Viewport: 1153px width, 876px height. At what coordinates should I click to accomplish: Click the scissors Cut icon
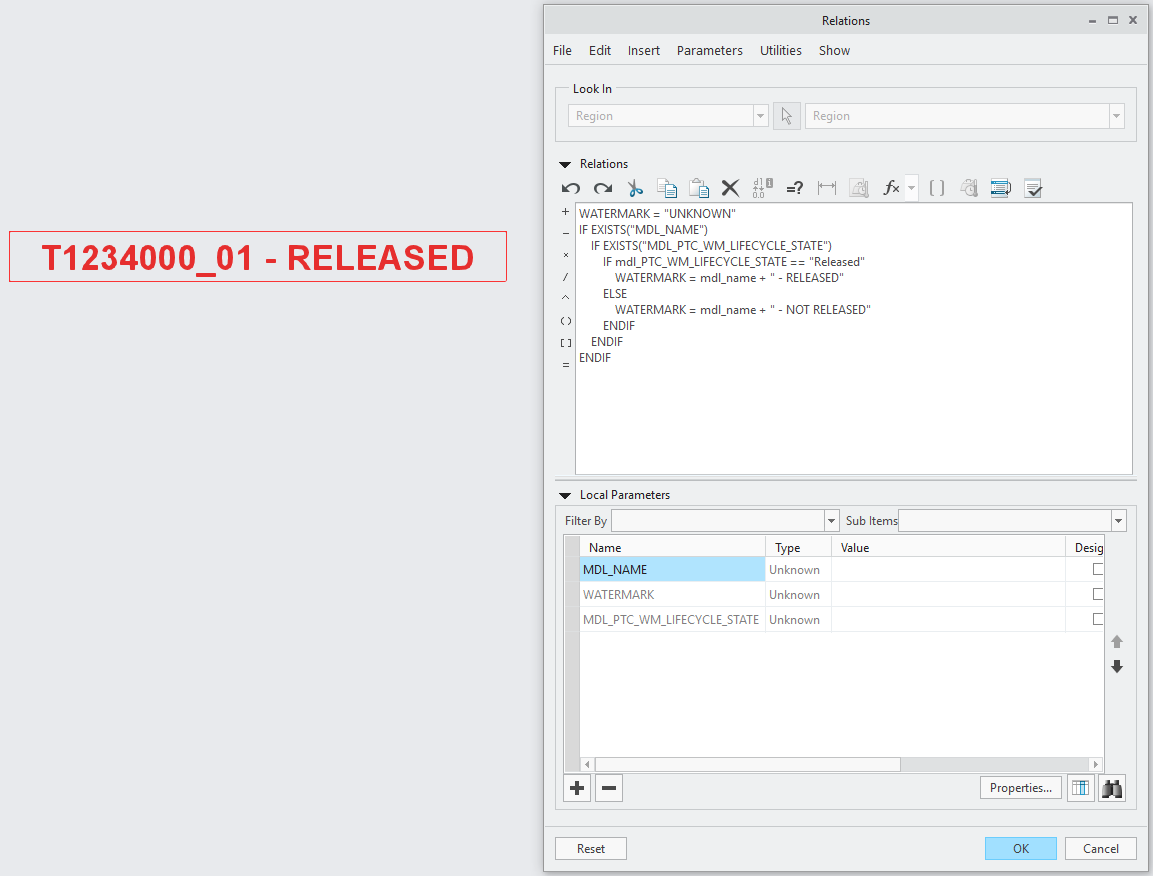point(635,188)
